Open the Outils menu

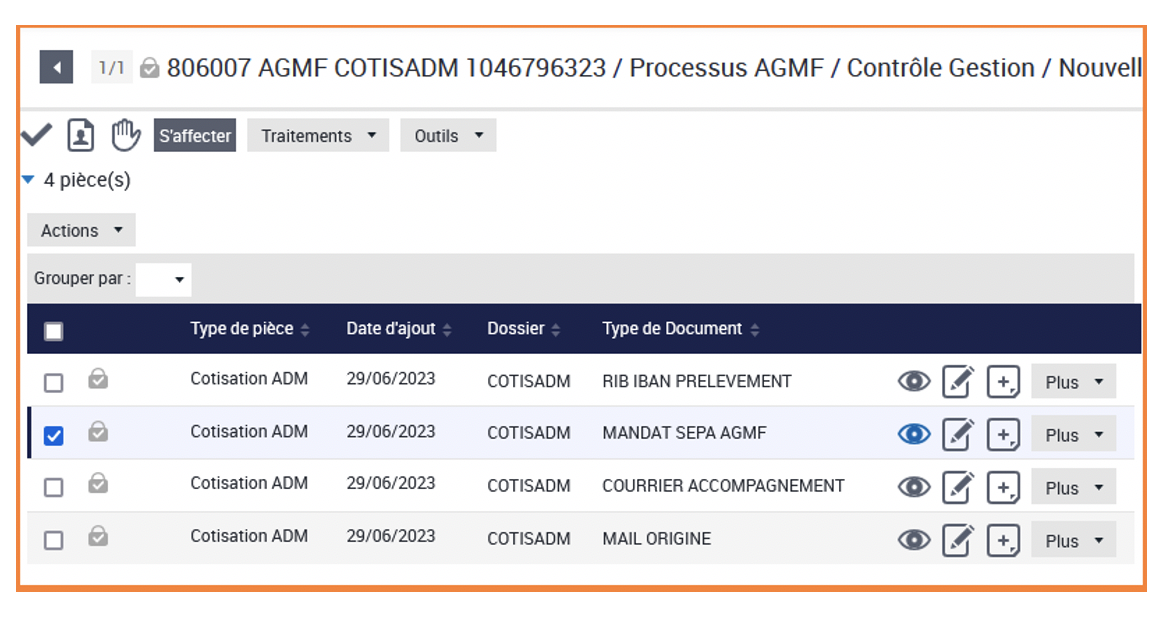coord(448,136)
